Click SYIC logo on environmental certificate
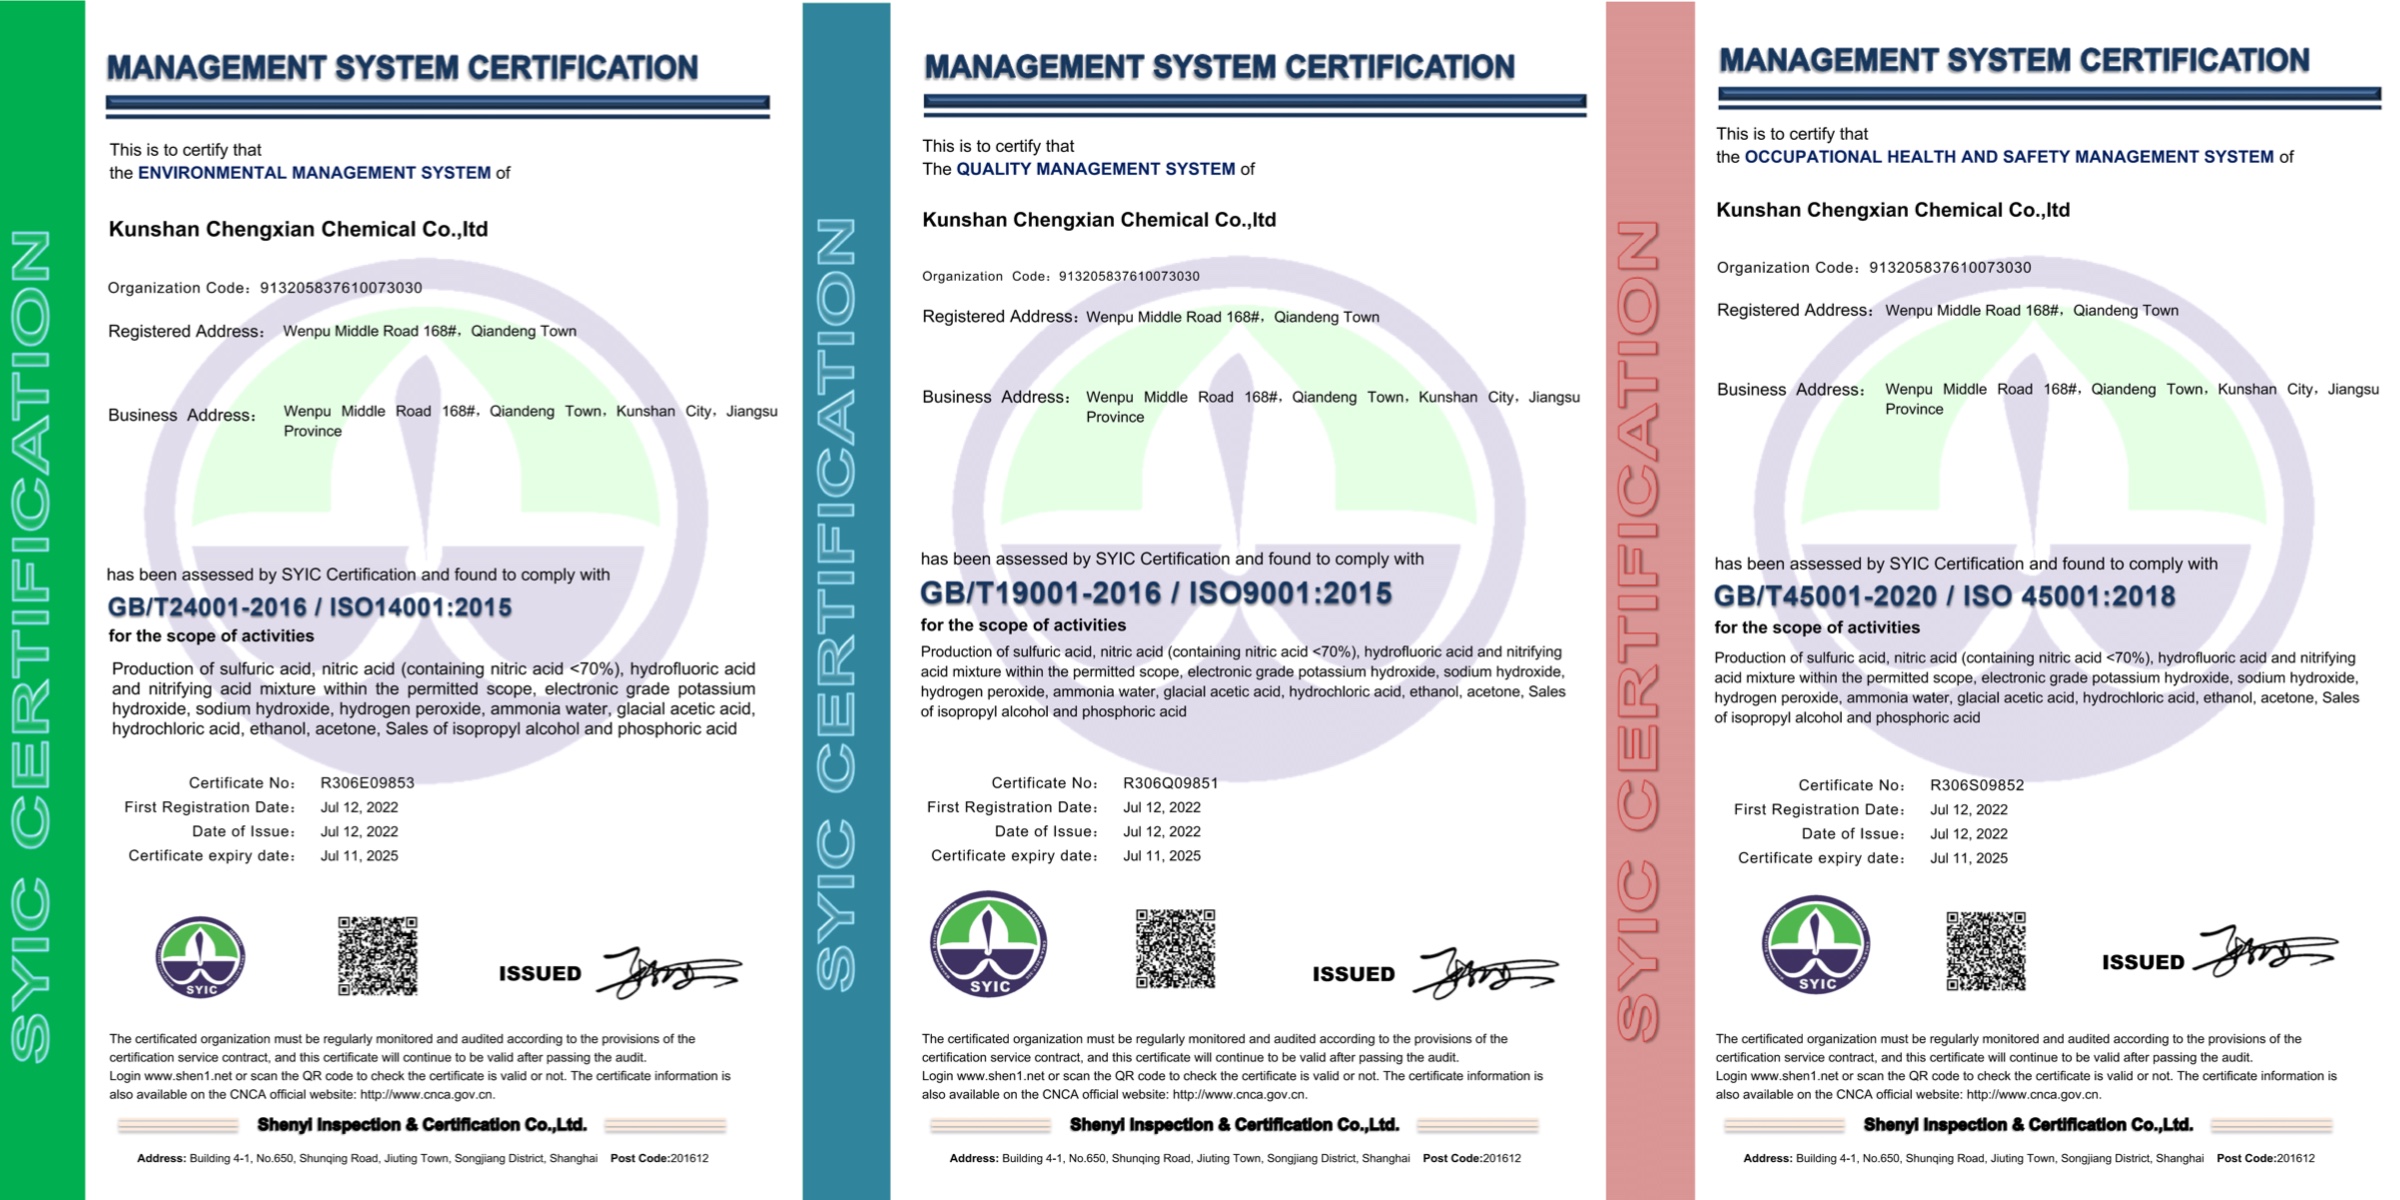The height and width of the screenshot is (1200, 2400). pyautogui.click(x=200, y=957)
